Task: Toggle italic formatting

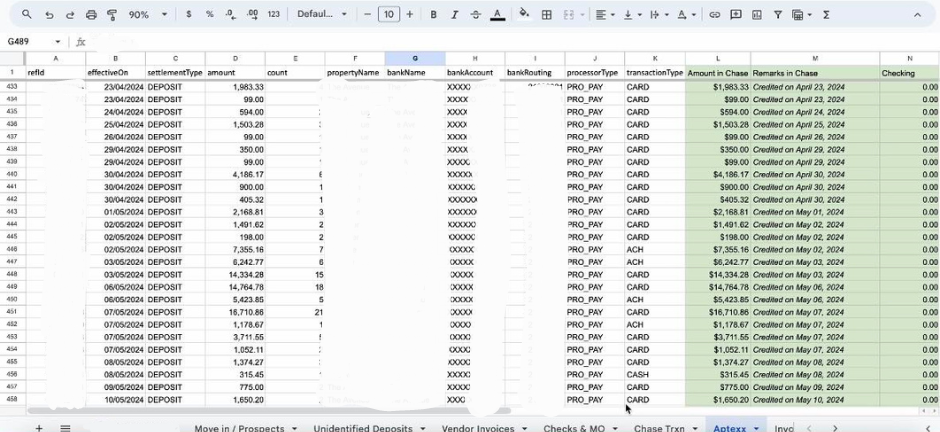Action: pos(454,14)
